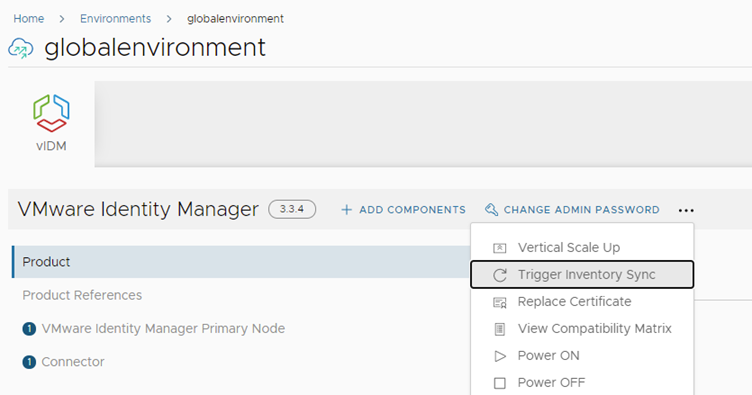The height and width of the screenshot is (395, 752).
Task: Open View Compatibility Matrix menu entry
Action: [582, 329]
